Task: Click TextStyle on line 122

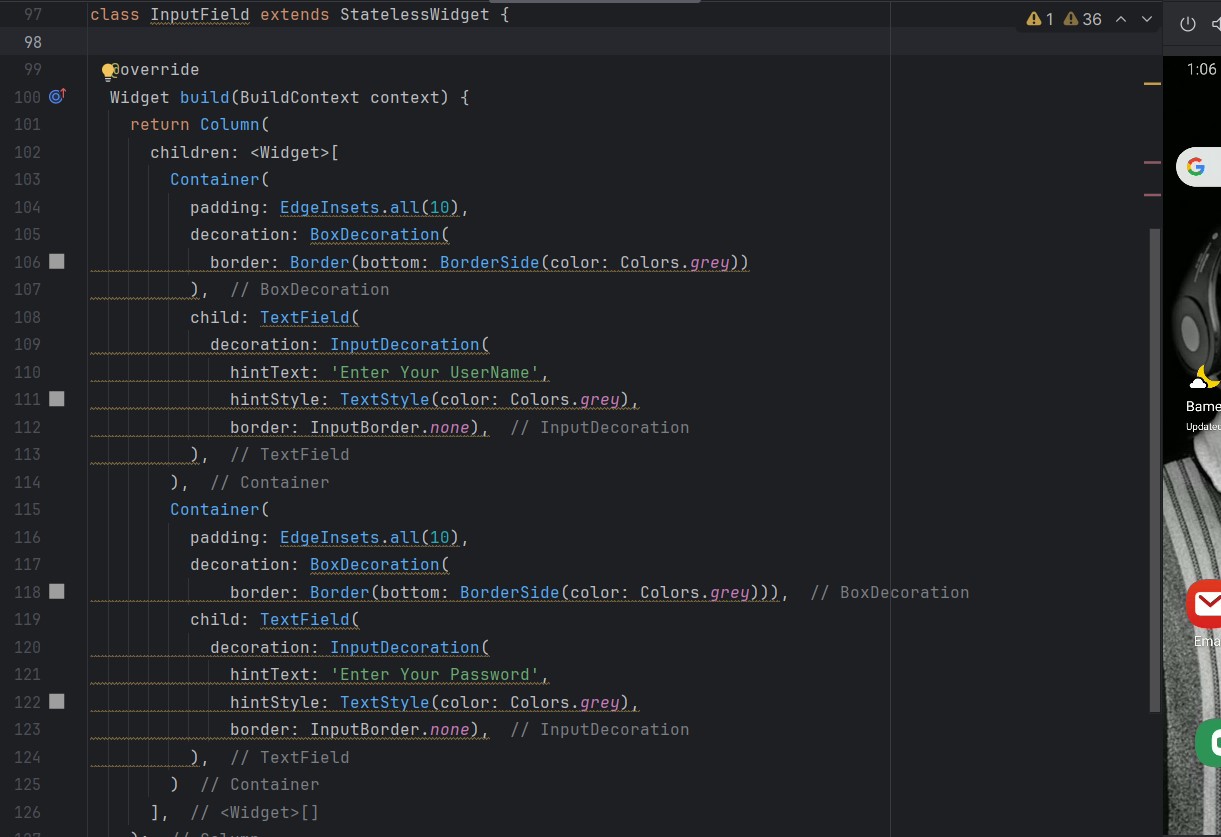Action: pyautogui.click(x=385, y=703)
